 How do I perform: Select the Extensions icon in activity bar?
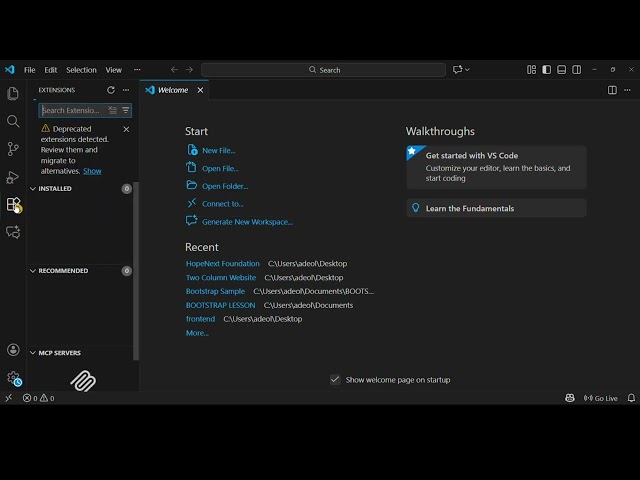[x=13, y=204]
